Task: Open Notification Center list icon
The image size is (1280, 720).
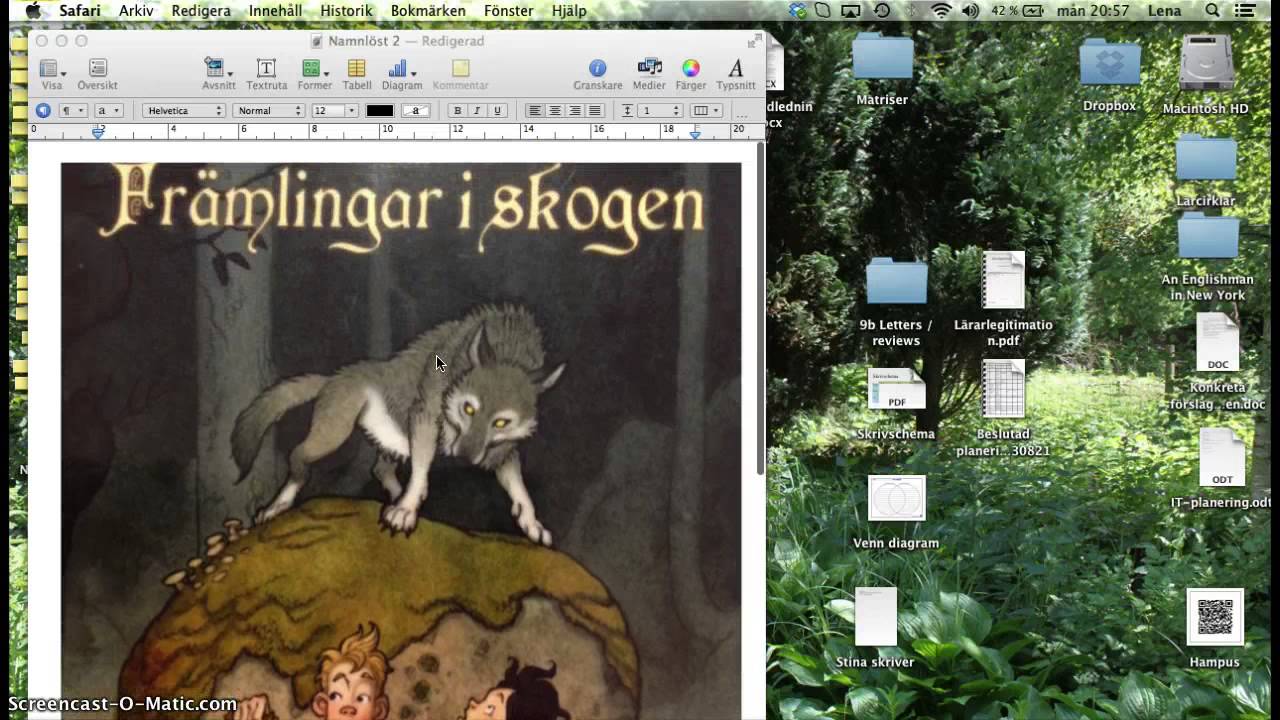Action: click(x=1245, y=11)
